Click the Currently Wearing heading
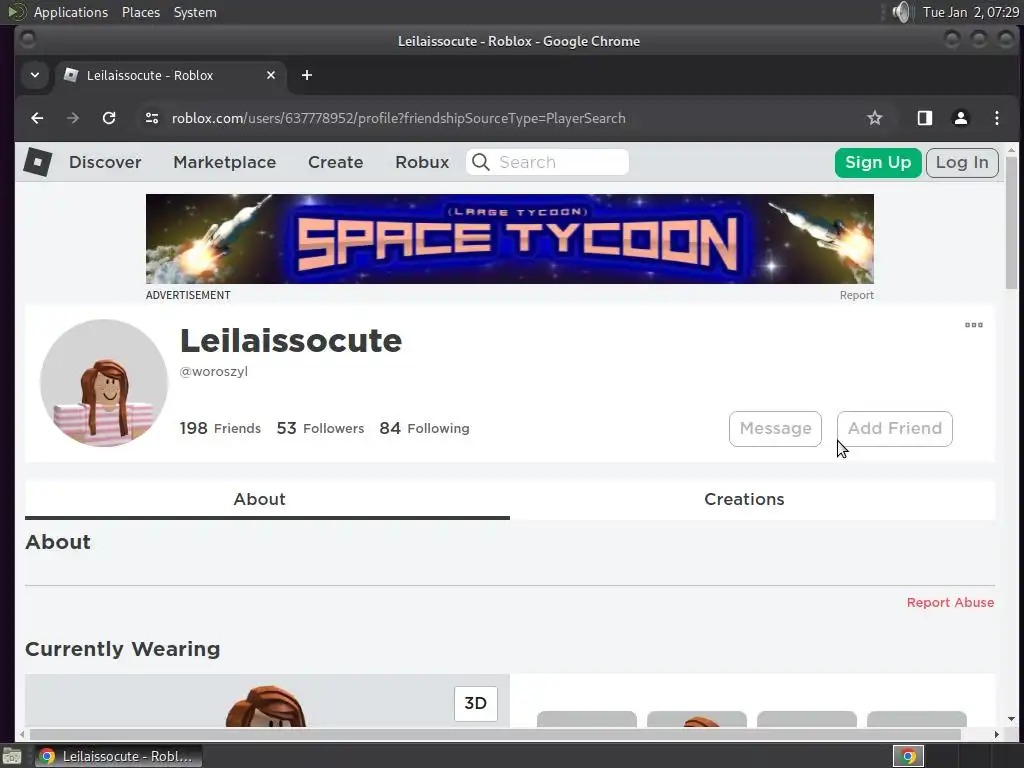The width and height of the screenshot is (1024, 768). tap(123, 649)
